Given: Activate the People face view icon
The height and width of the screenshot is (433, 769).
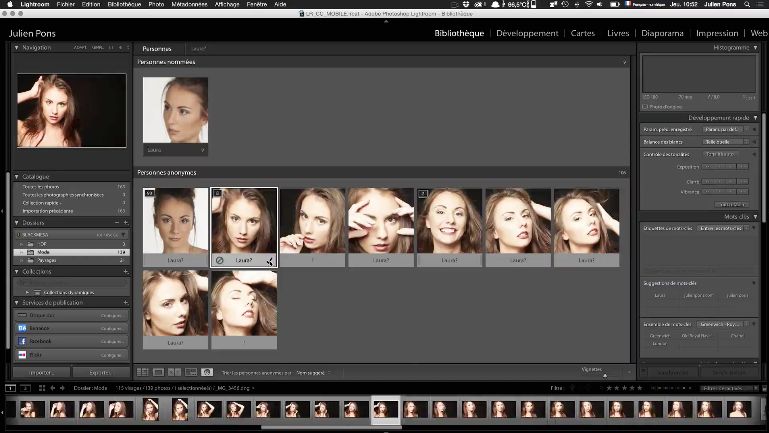Looking at the screenshot, I should (207, 372).
